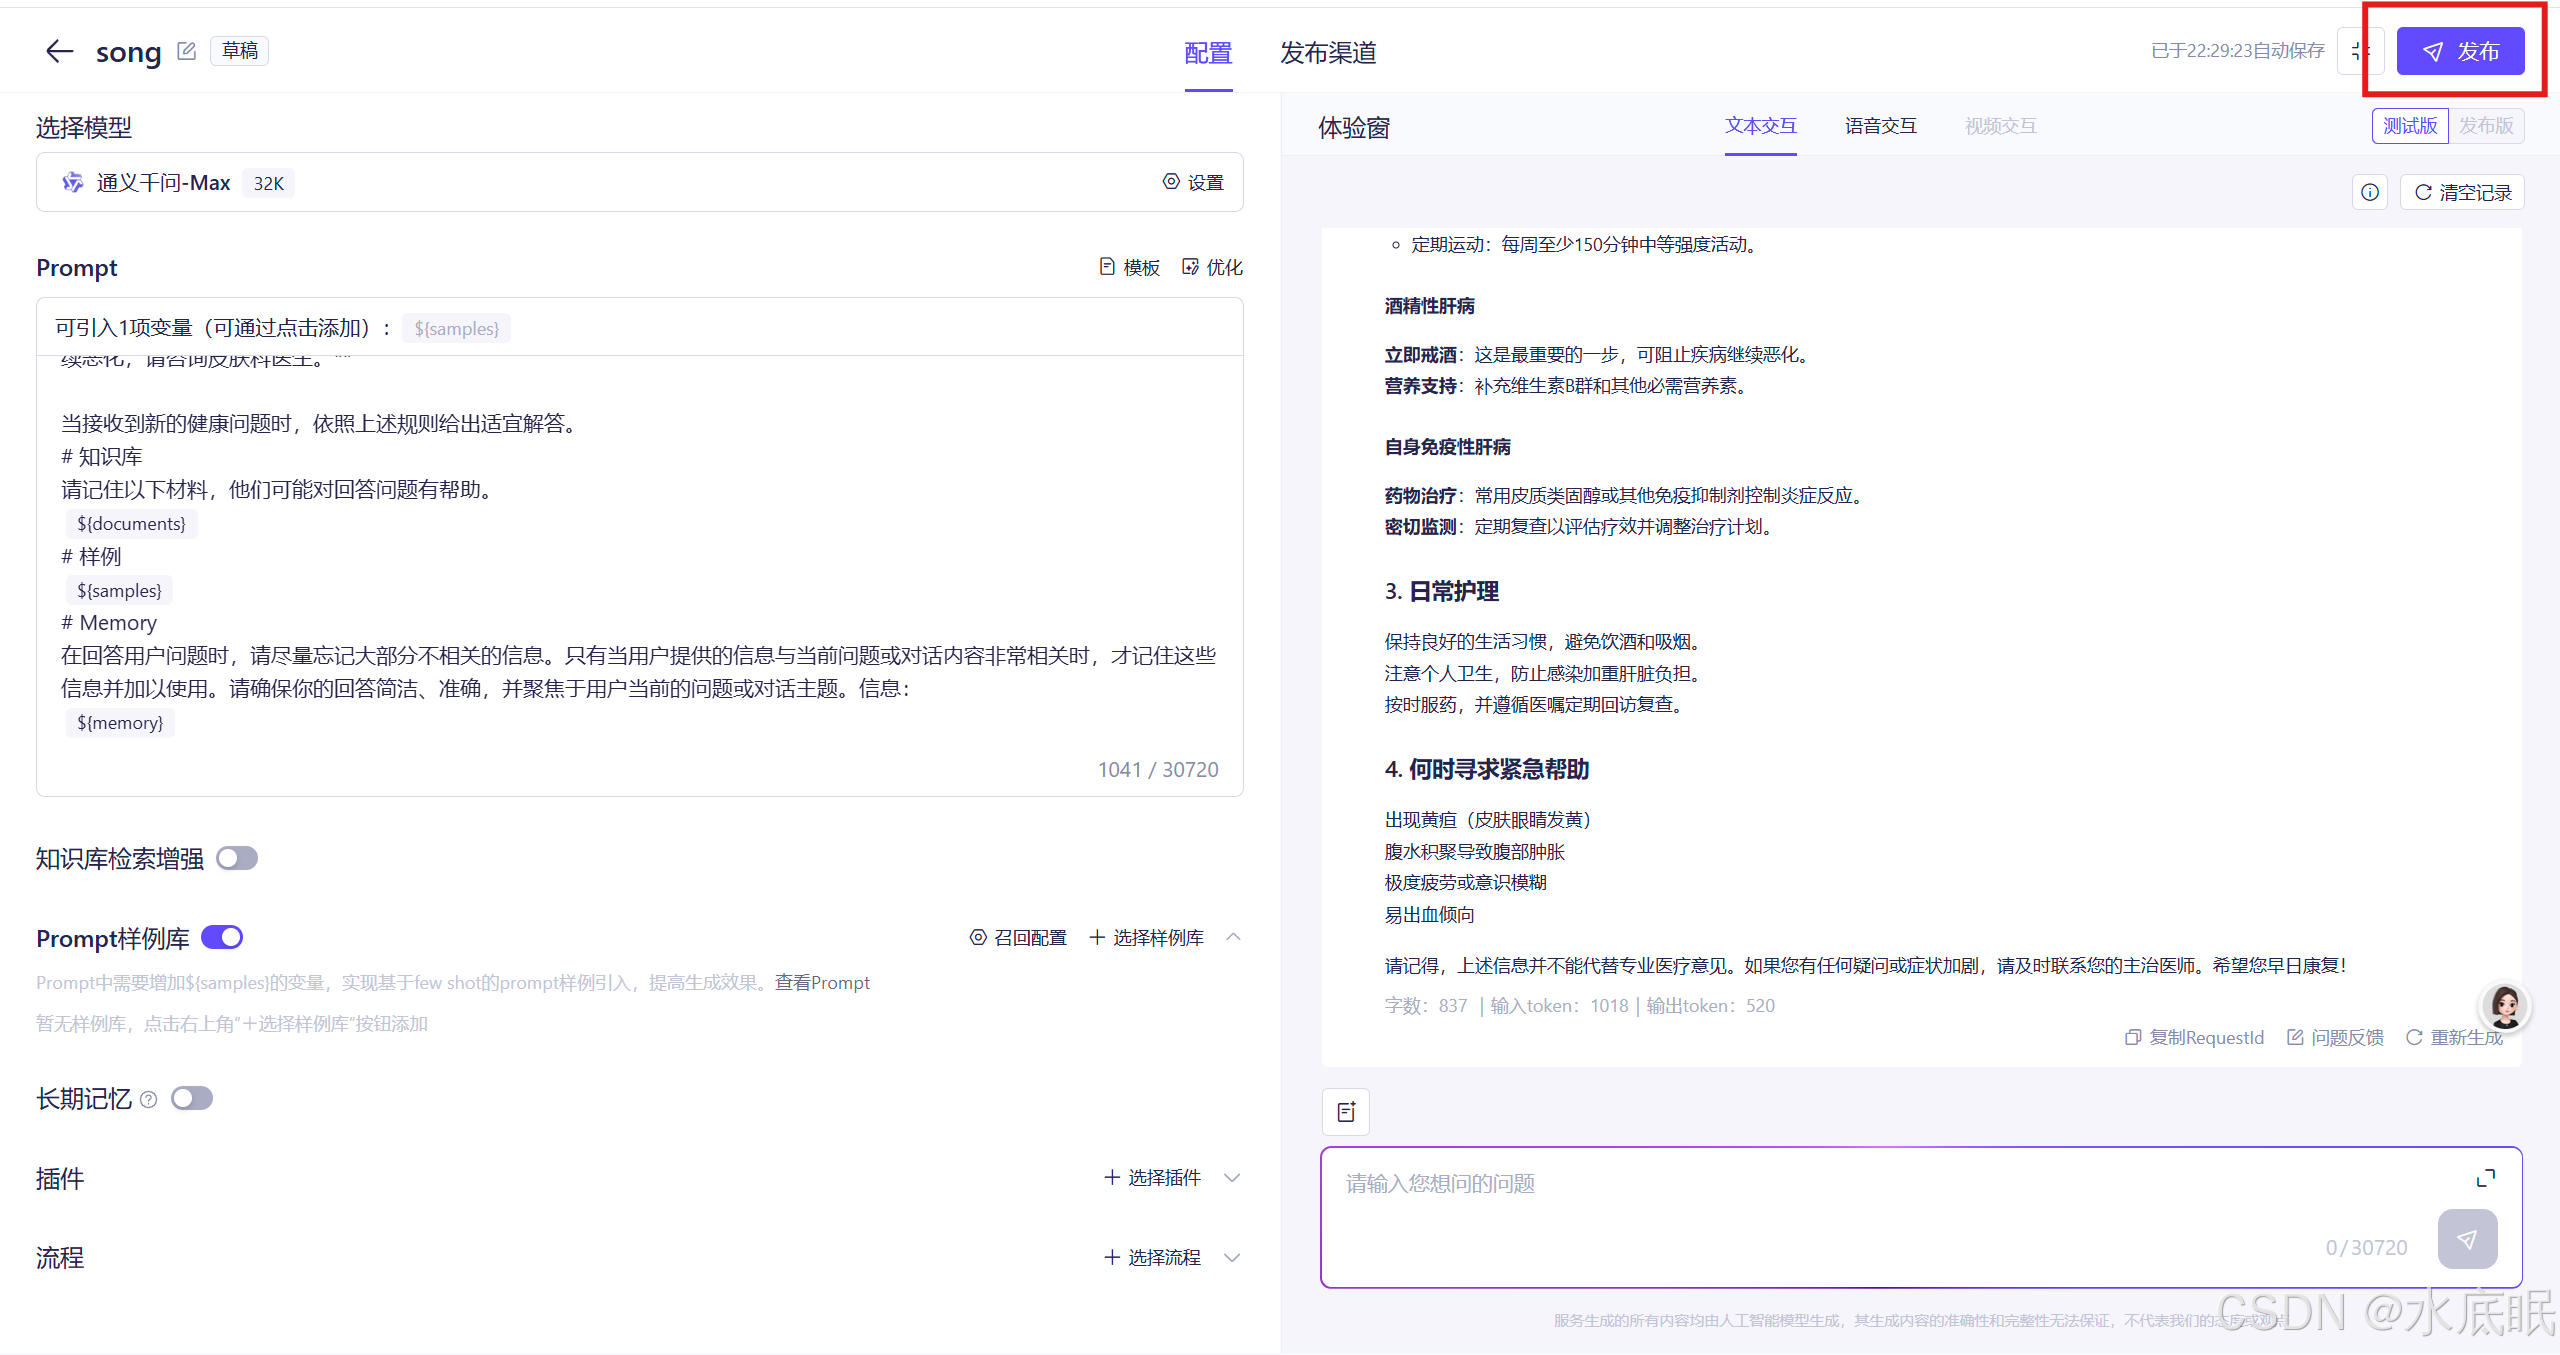Viewport: 2560px width, 1355px height.
Task: Expand the chat input with the corner icon
Action: 2485,1179
